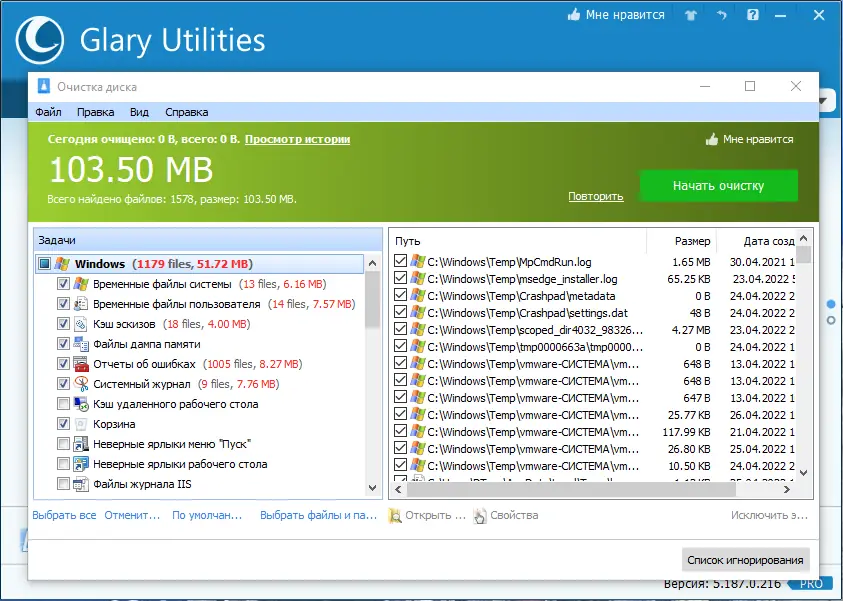
Task: Sort by the Дата созд column header
Action: click(x=756, y=241)
